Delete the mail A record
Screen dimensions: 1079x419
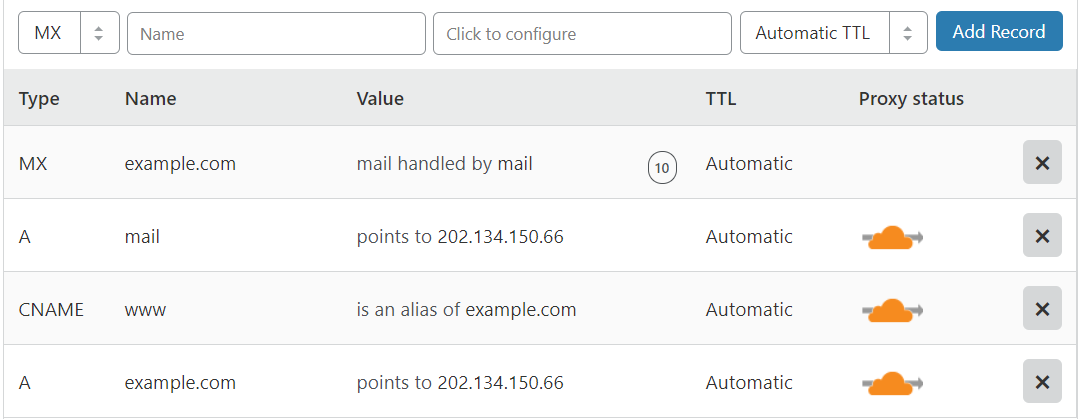pyautogui.click(x=1042, y=235)
